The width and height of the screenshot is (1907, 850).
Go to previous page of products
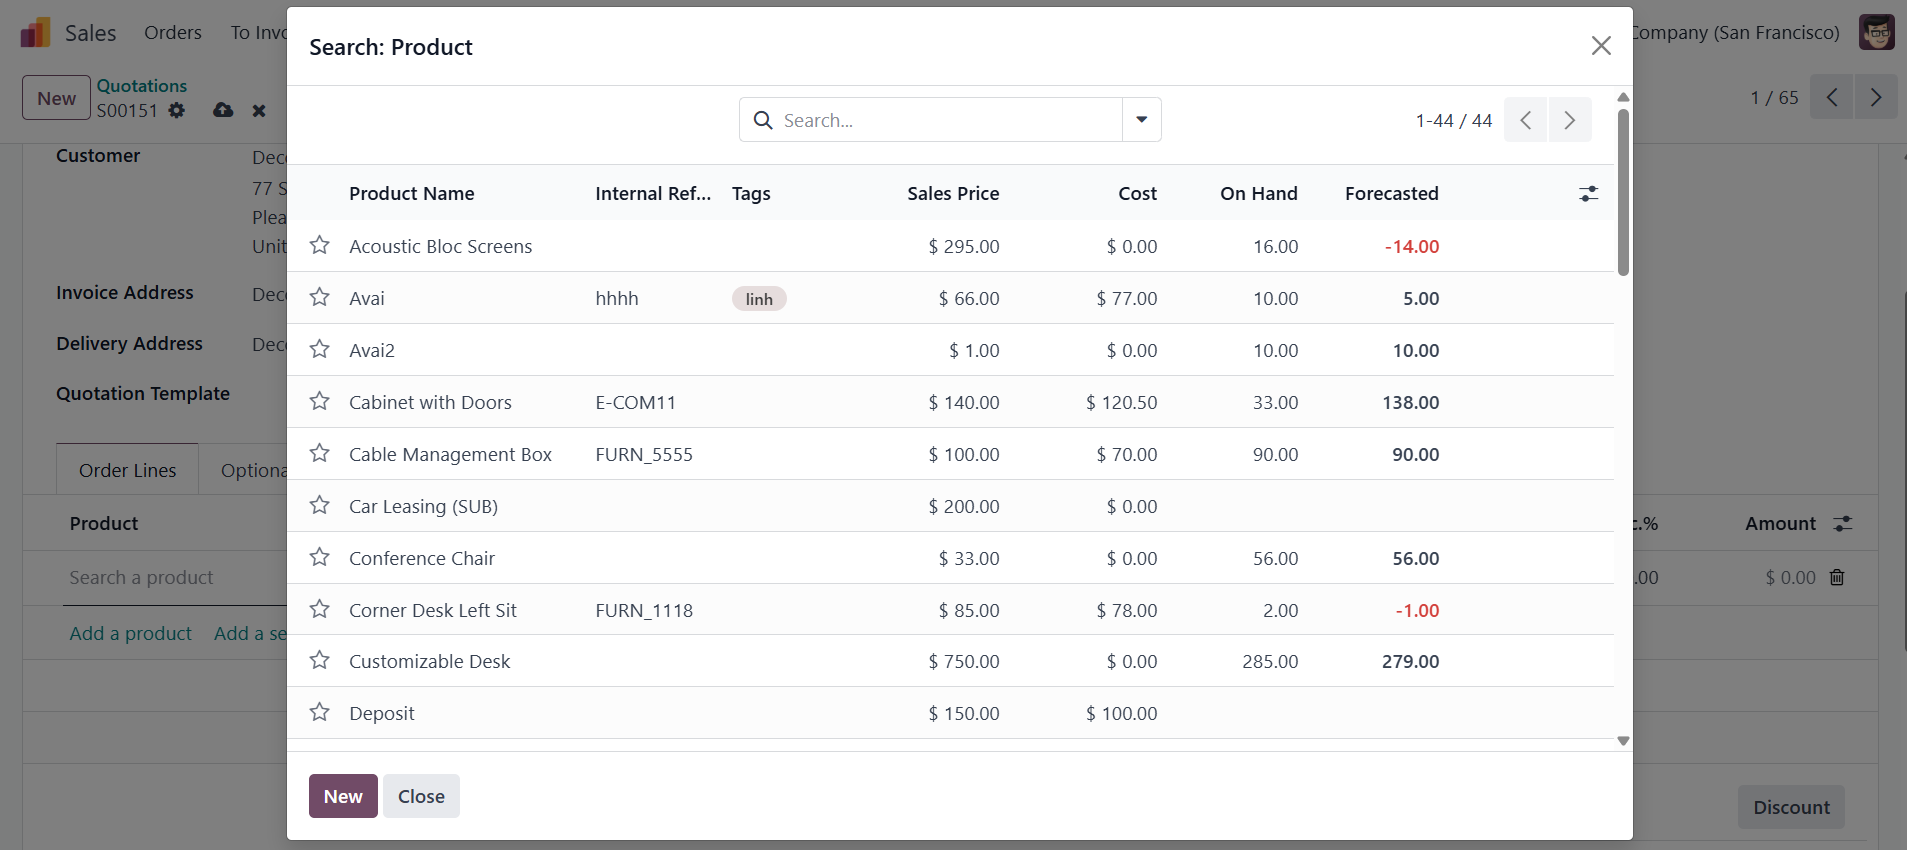click(1525, 120)
